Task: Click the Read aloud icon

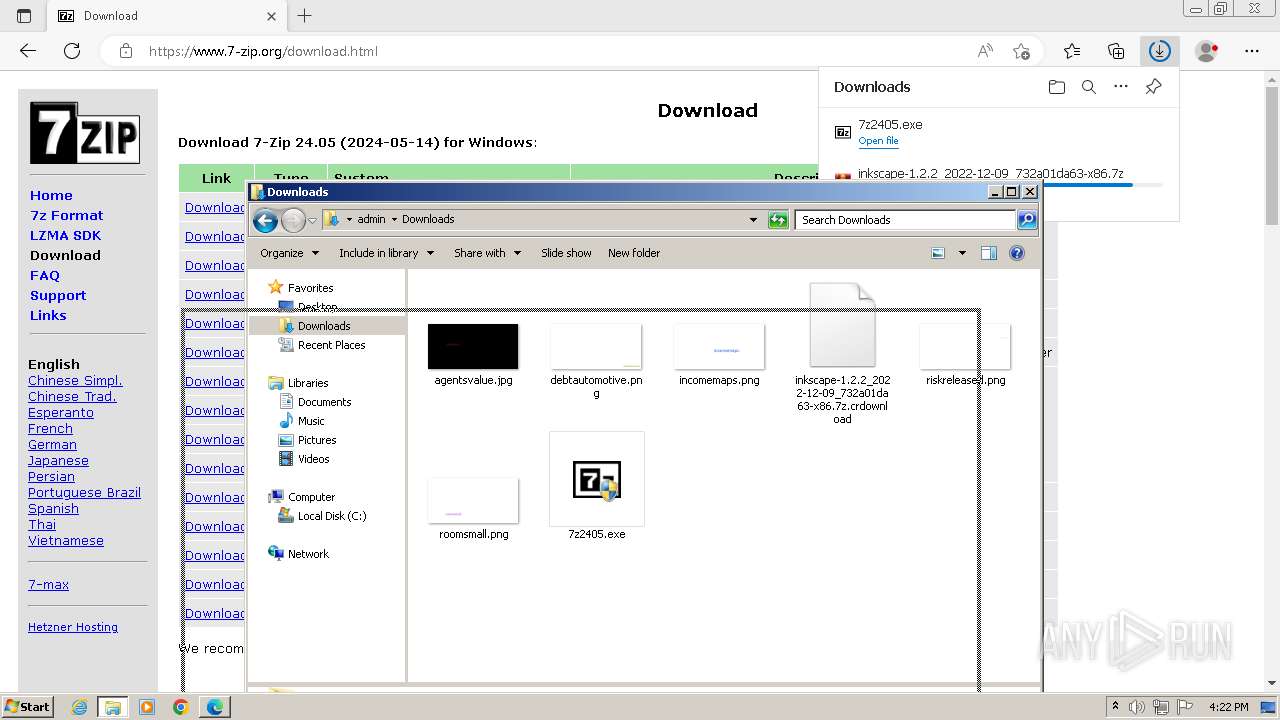Action: (x=985, y=51)
